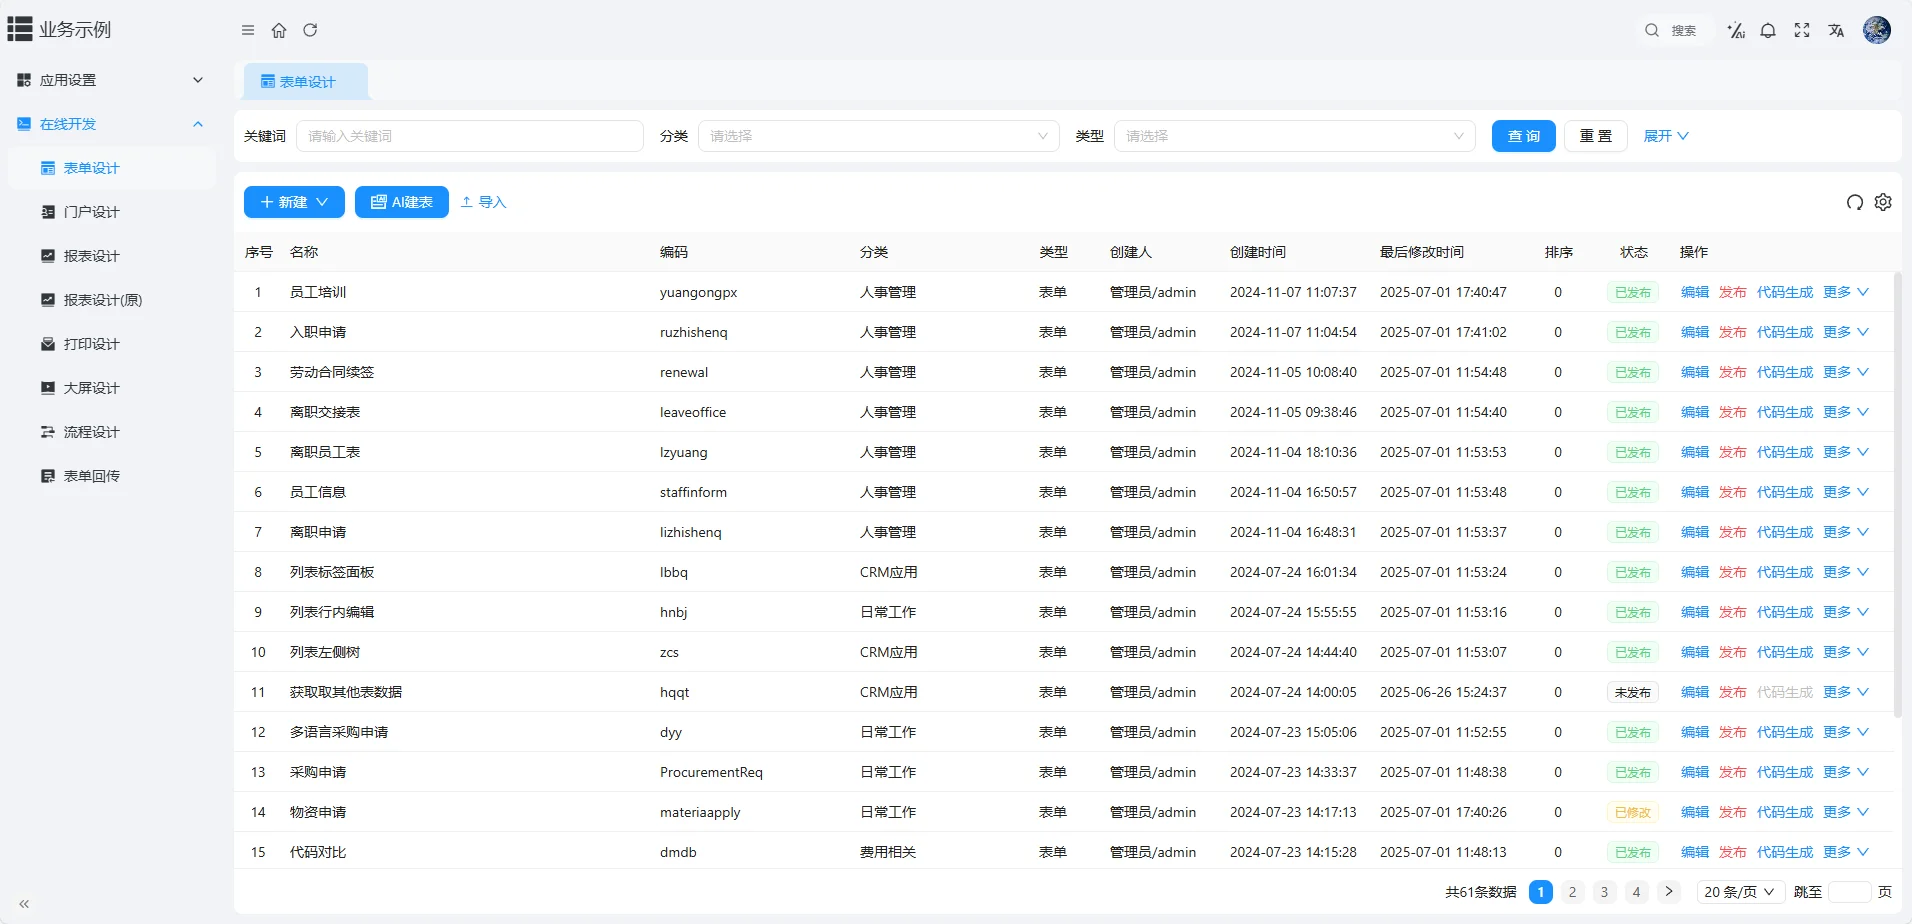Expand more filters with 展开
The image size is (1912, 924).
pos(1666,136)
